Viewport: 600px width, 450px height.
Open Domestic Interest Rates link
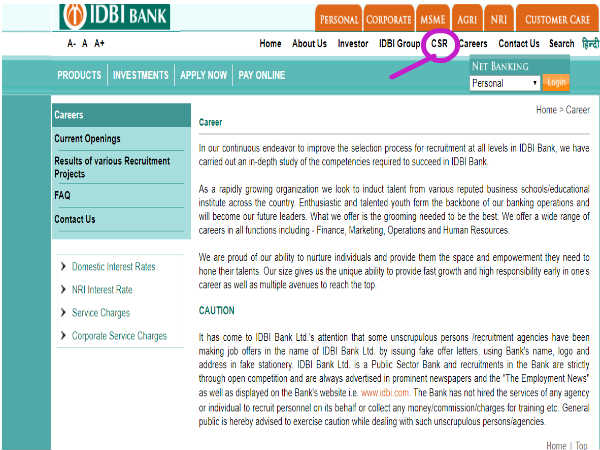pyautogui.click(x=114, y=267)
